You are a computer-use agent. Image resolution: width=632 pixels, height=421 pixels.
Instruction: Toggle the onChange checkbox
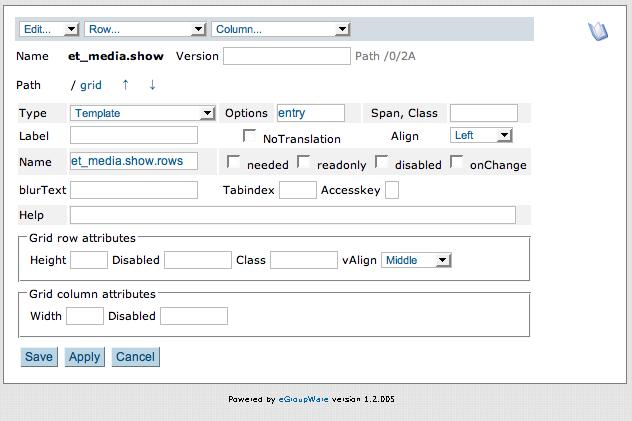click(x=456, y=162)
